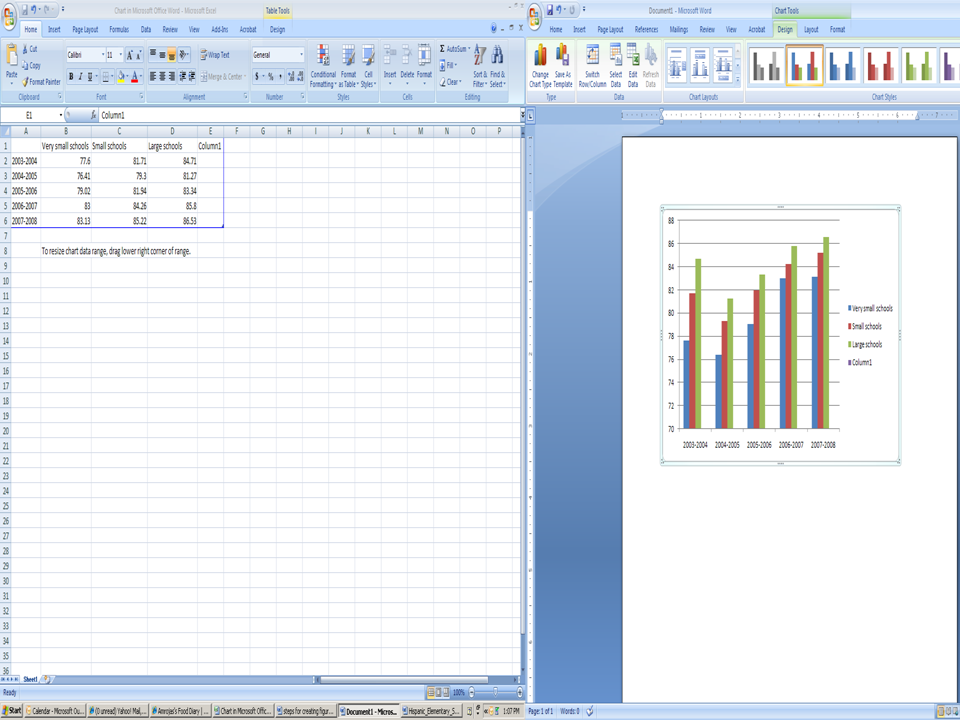Toggle Bold in Excel's Font group
960x720 pixels.
point(71,77)
